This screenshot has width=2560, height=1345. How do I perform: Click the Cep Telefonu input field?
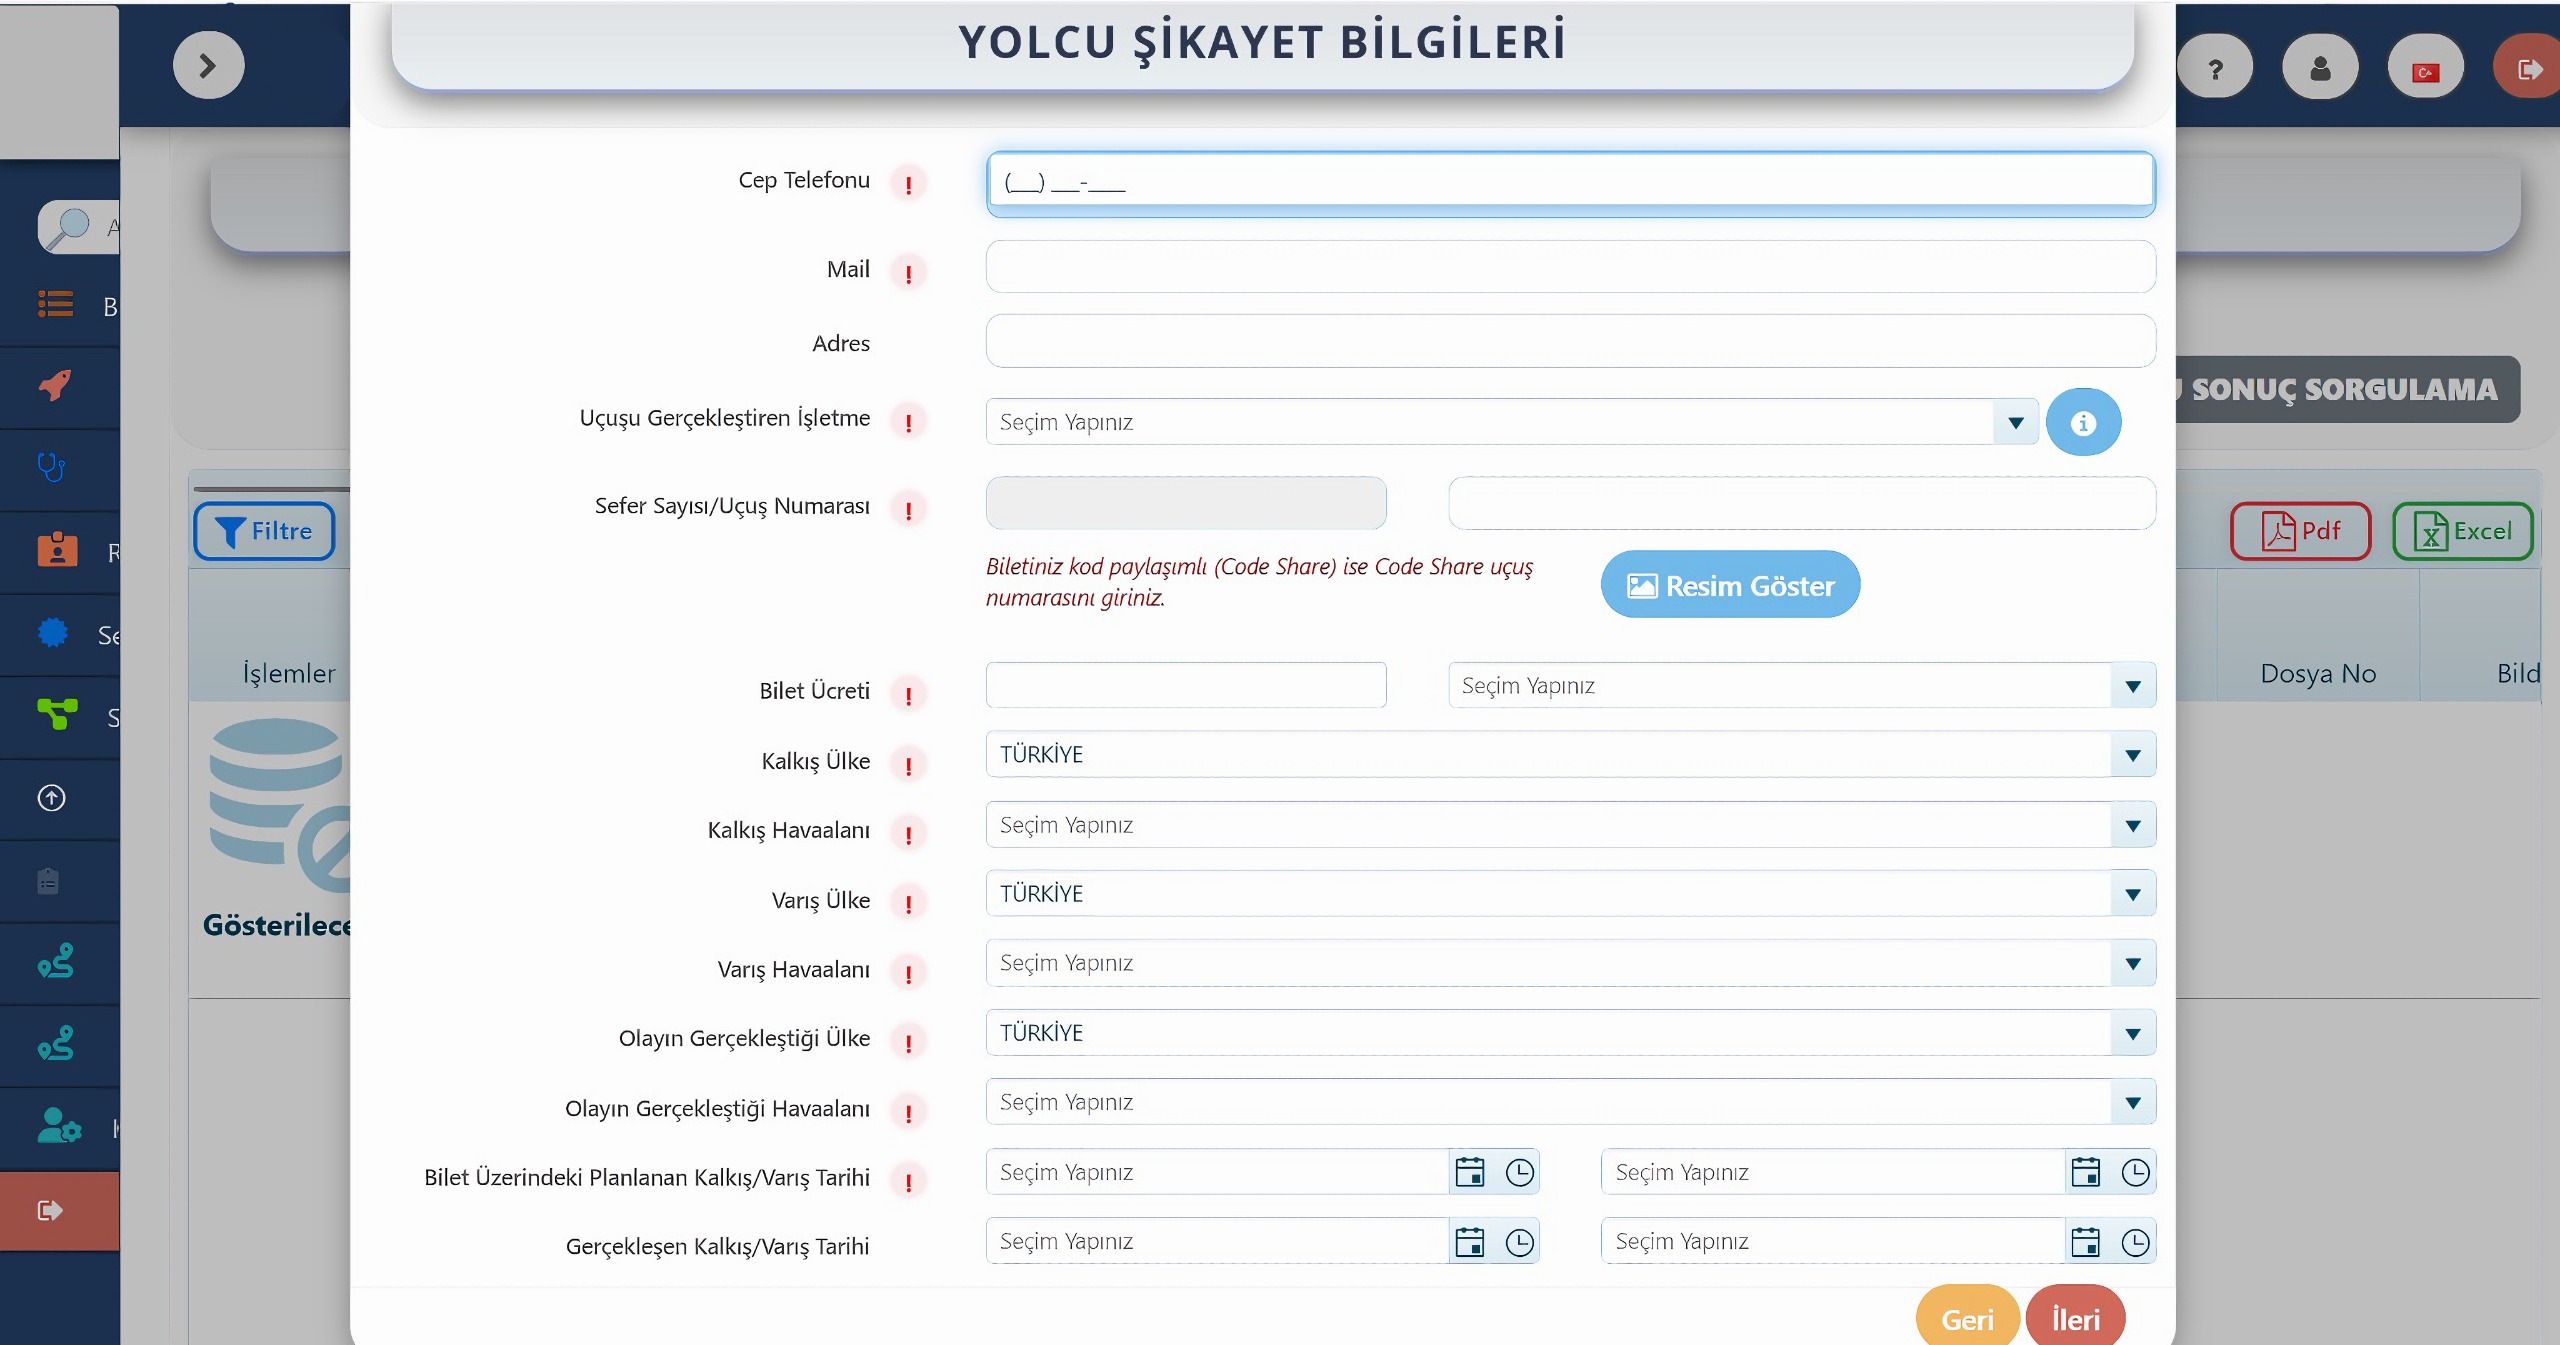coord(1569,182)
